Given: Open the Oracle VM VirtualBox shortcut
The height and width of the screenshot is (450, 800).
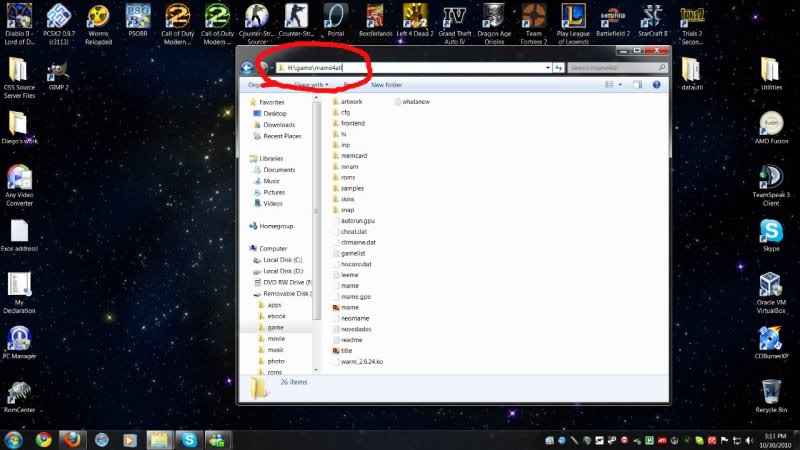Looking at the screenshot, I should coord(770,285).
